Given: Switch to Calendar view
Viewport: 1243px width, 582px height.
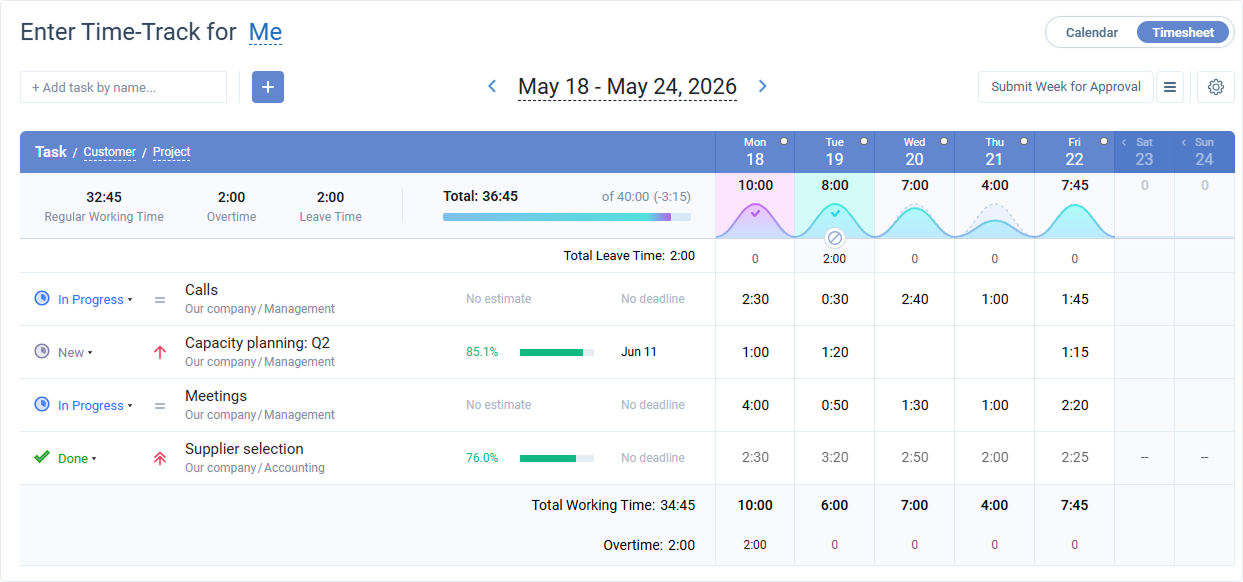Looking at the screenshot, I should click(x=1091, y=32).
